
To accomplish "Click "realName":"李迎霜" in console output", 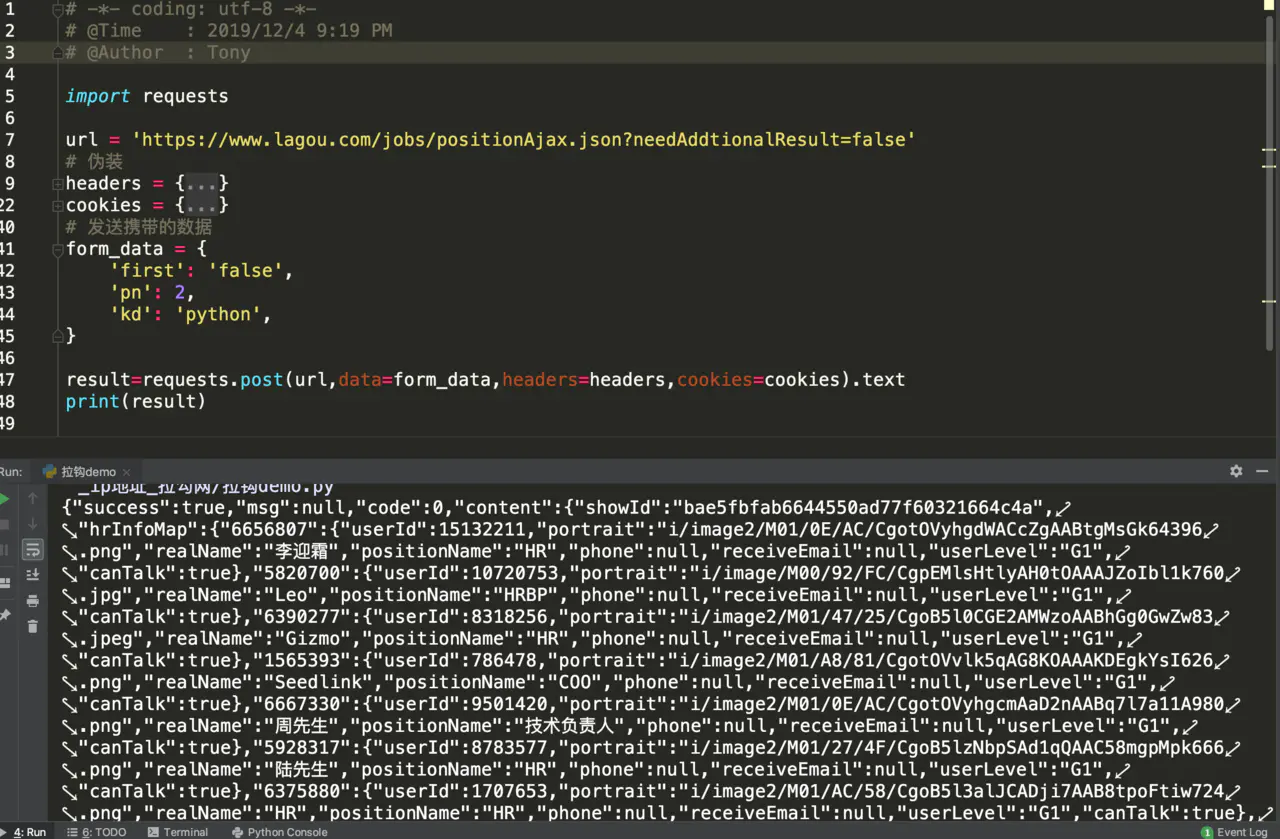I will (240, 551).
